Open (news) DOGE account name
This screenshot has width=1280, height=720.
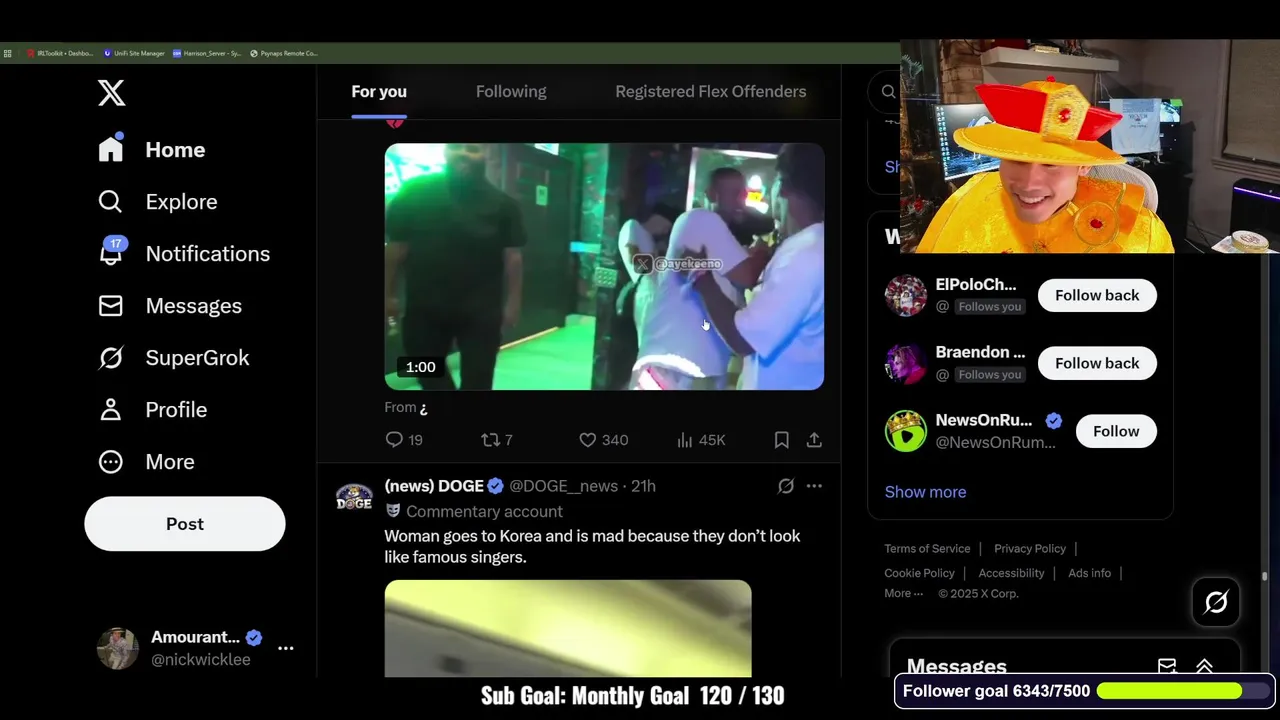(x=434, y=486)
